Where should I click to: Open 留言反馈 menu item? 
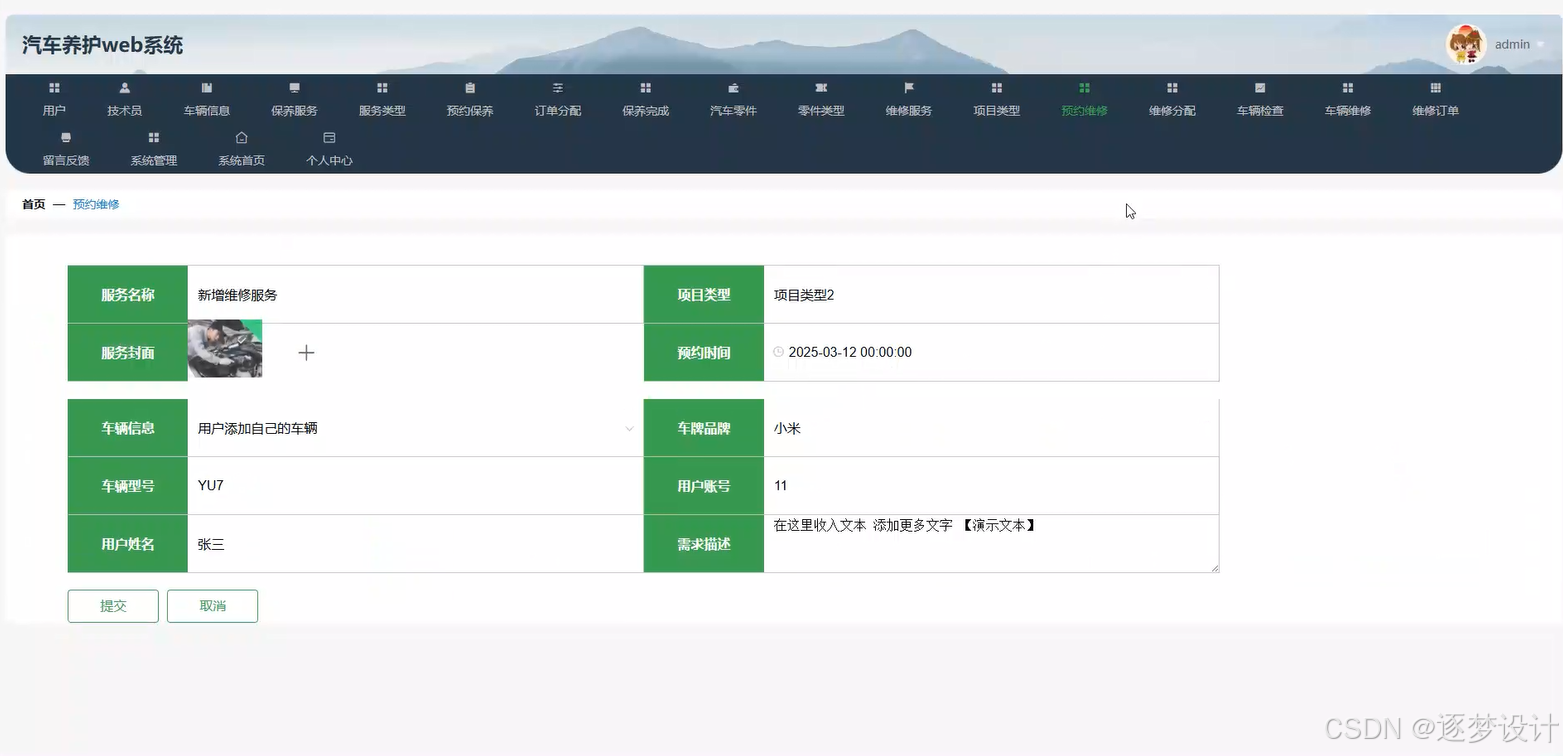pyautogui.click(x=66, y=149)
